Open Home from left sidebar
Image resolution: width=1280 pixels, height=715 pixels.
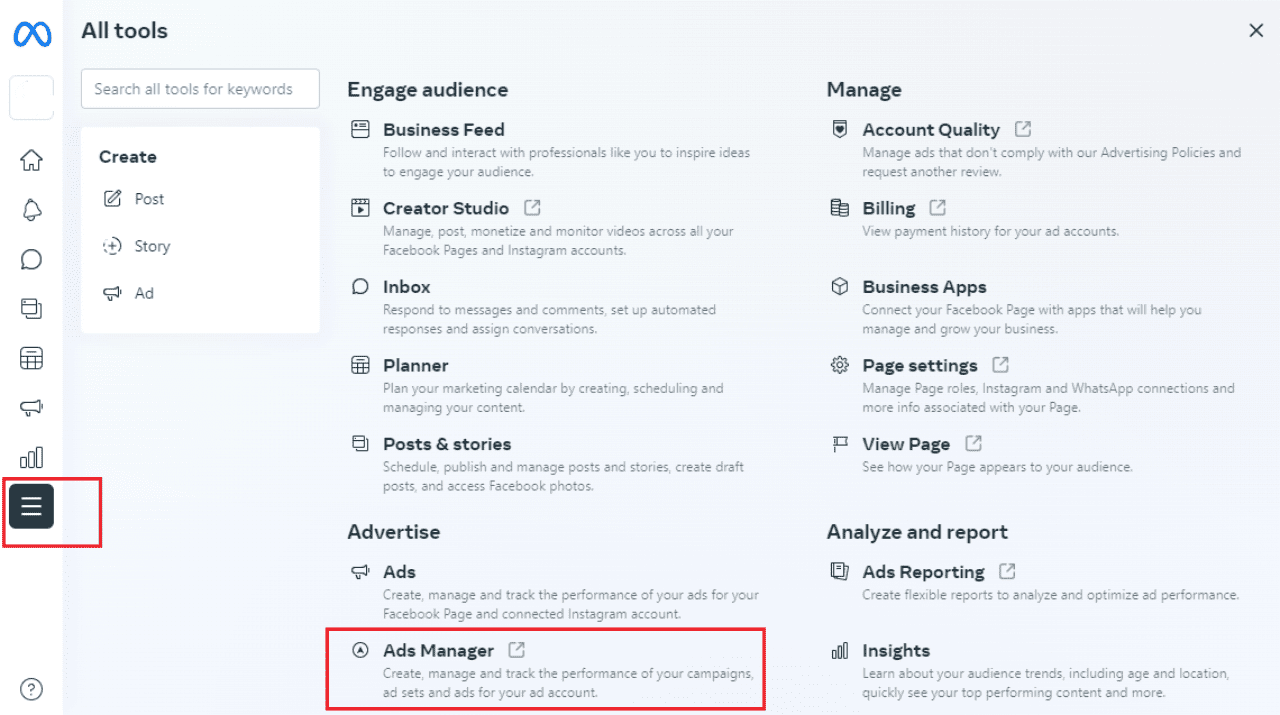[x=32, y=160]
